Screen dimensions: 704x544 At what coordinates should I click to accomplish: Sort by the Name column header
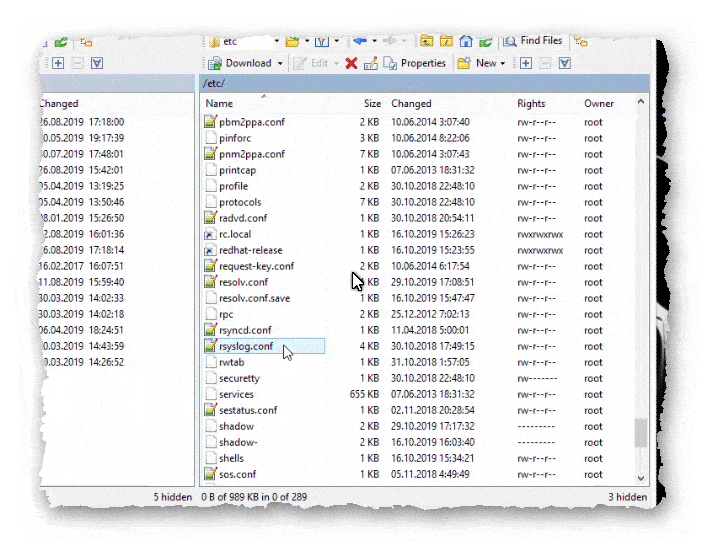219,104
